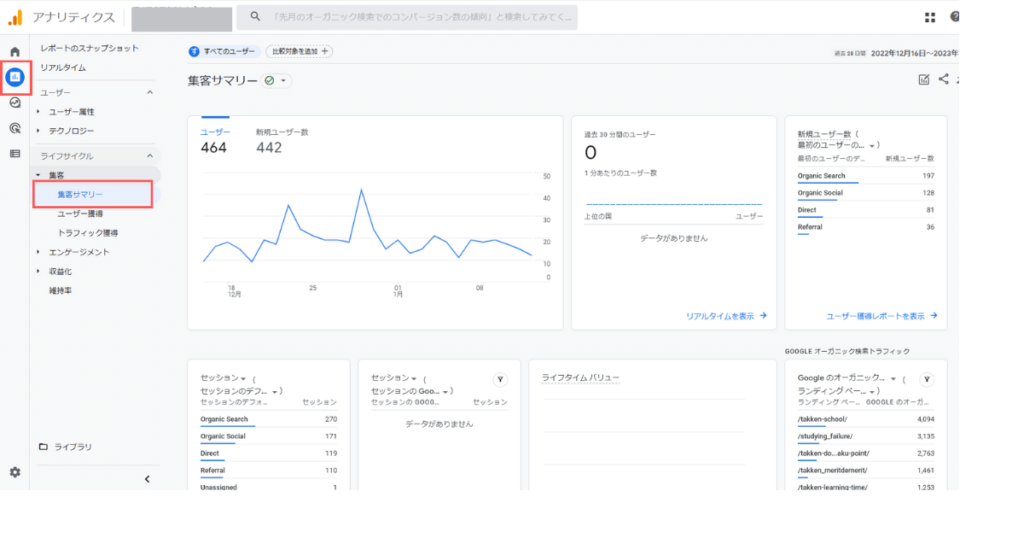
Task: Open セッションのデフォ dimension dropdown
Action: coord(275,391)
